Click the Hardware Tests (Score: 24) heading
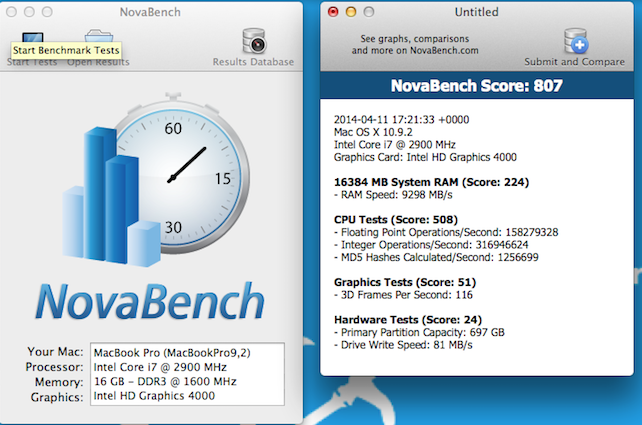Image resolution: width=642 pixels, height=425 pixels. click(410, 320)
